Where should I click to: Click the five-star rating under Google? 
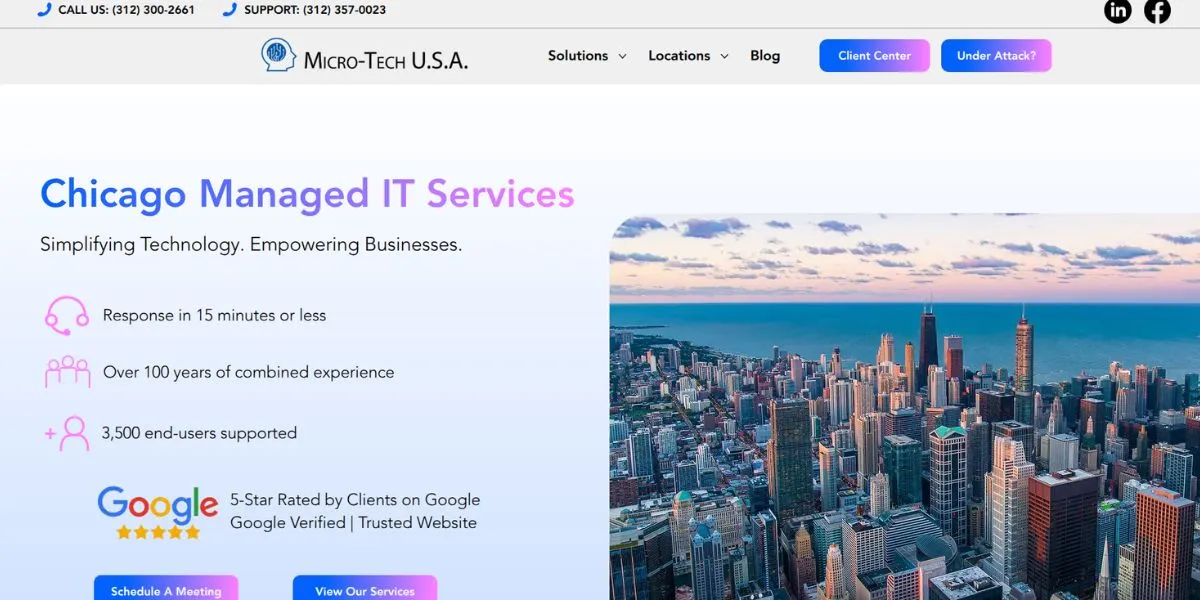157,532
